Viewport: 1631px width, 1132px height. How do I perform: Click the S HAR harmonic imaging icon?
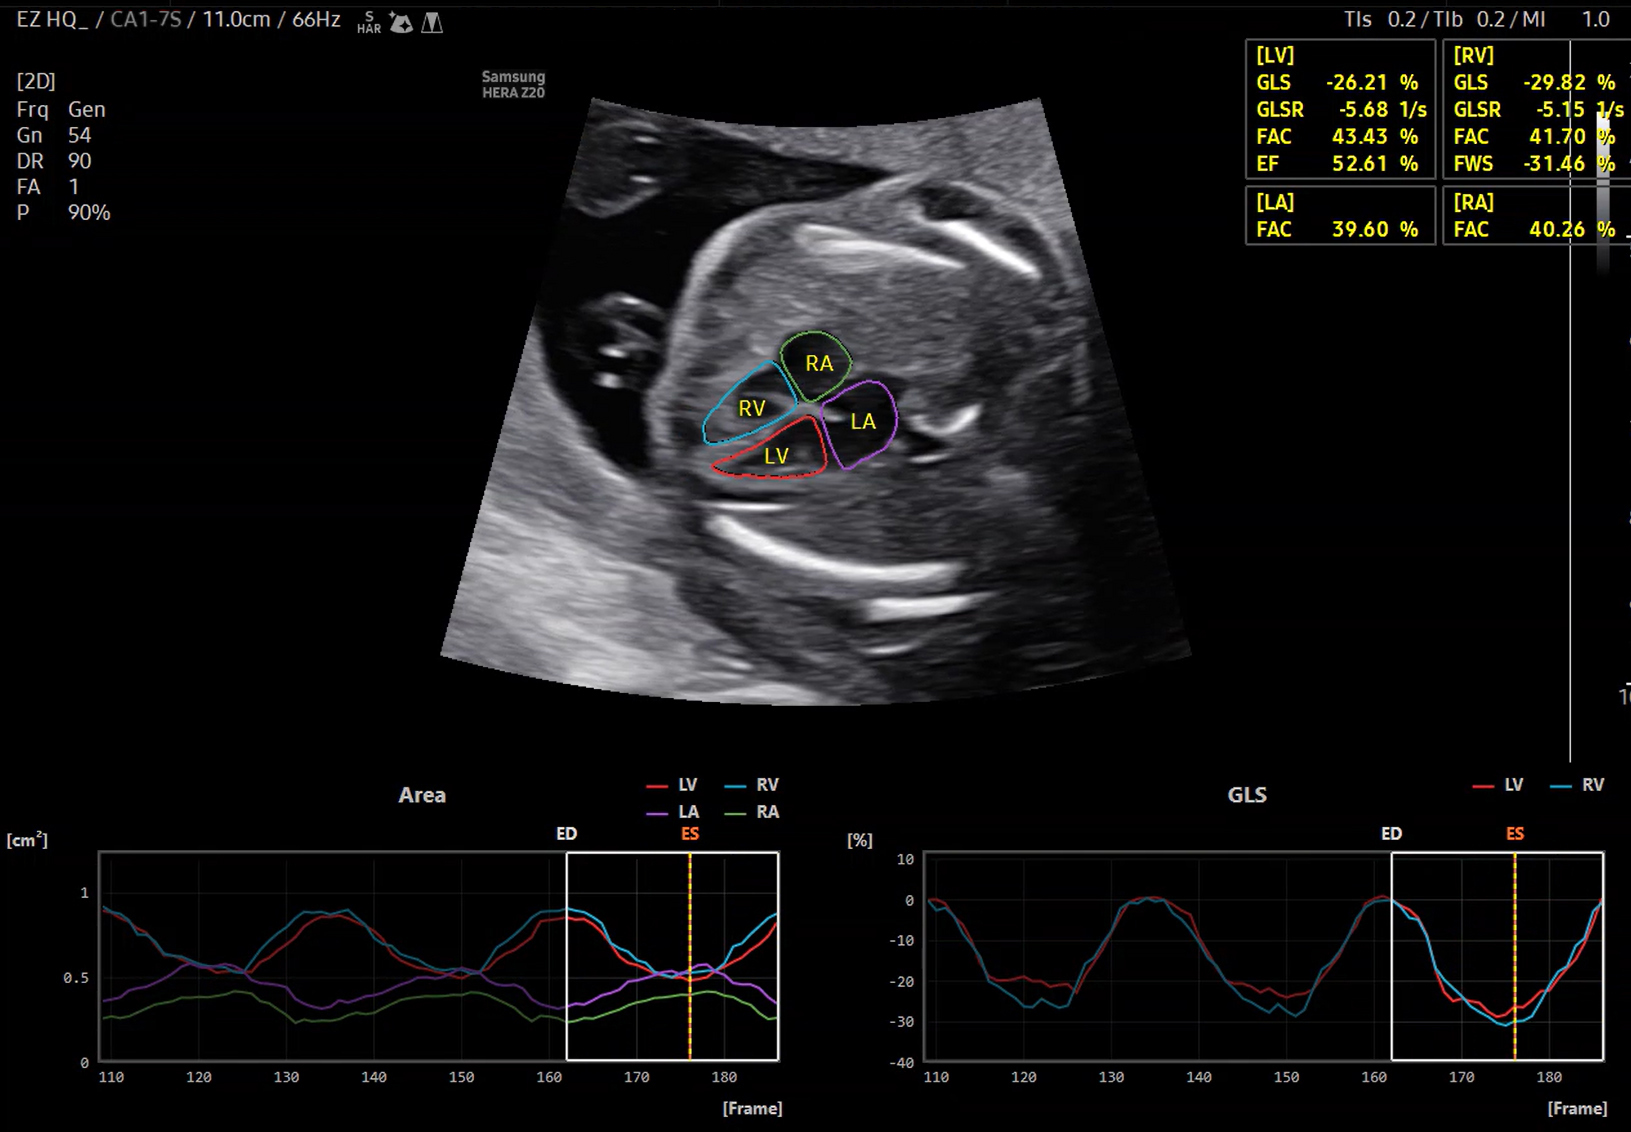pos(369,23)
